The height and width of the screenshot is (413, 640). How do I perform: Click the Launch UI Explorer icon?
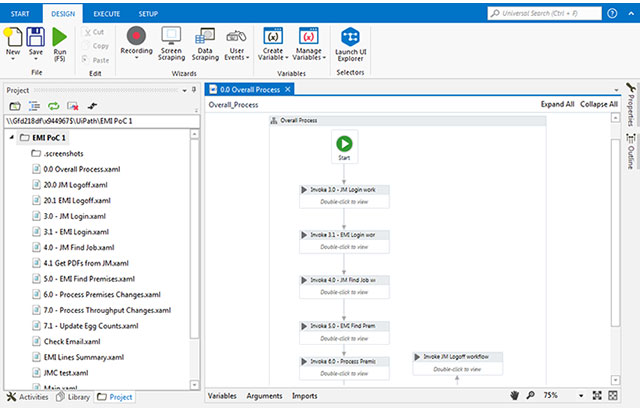click(x=350, y=36)
